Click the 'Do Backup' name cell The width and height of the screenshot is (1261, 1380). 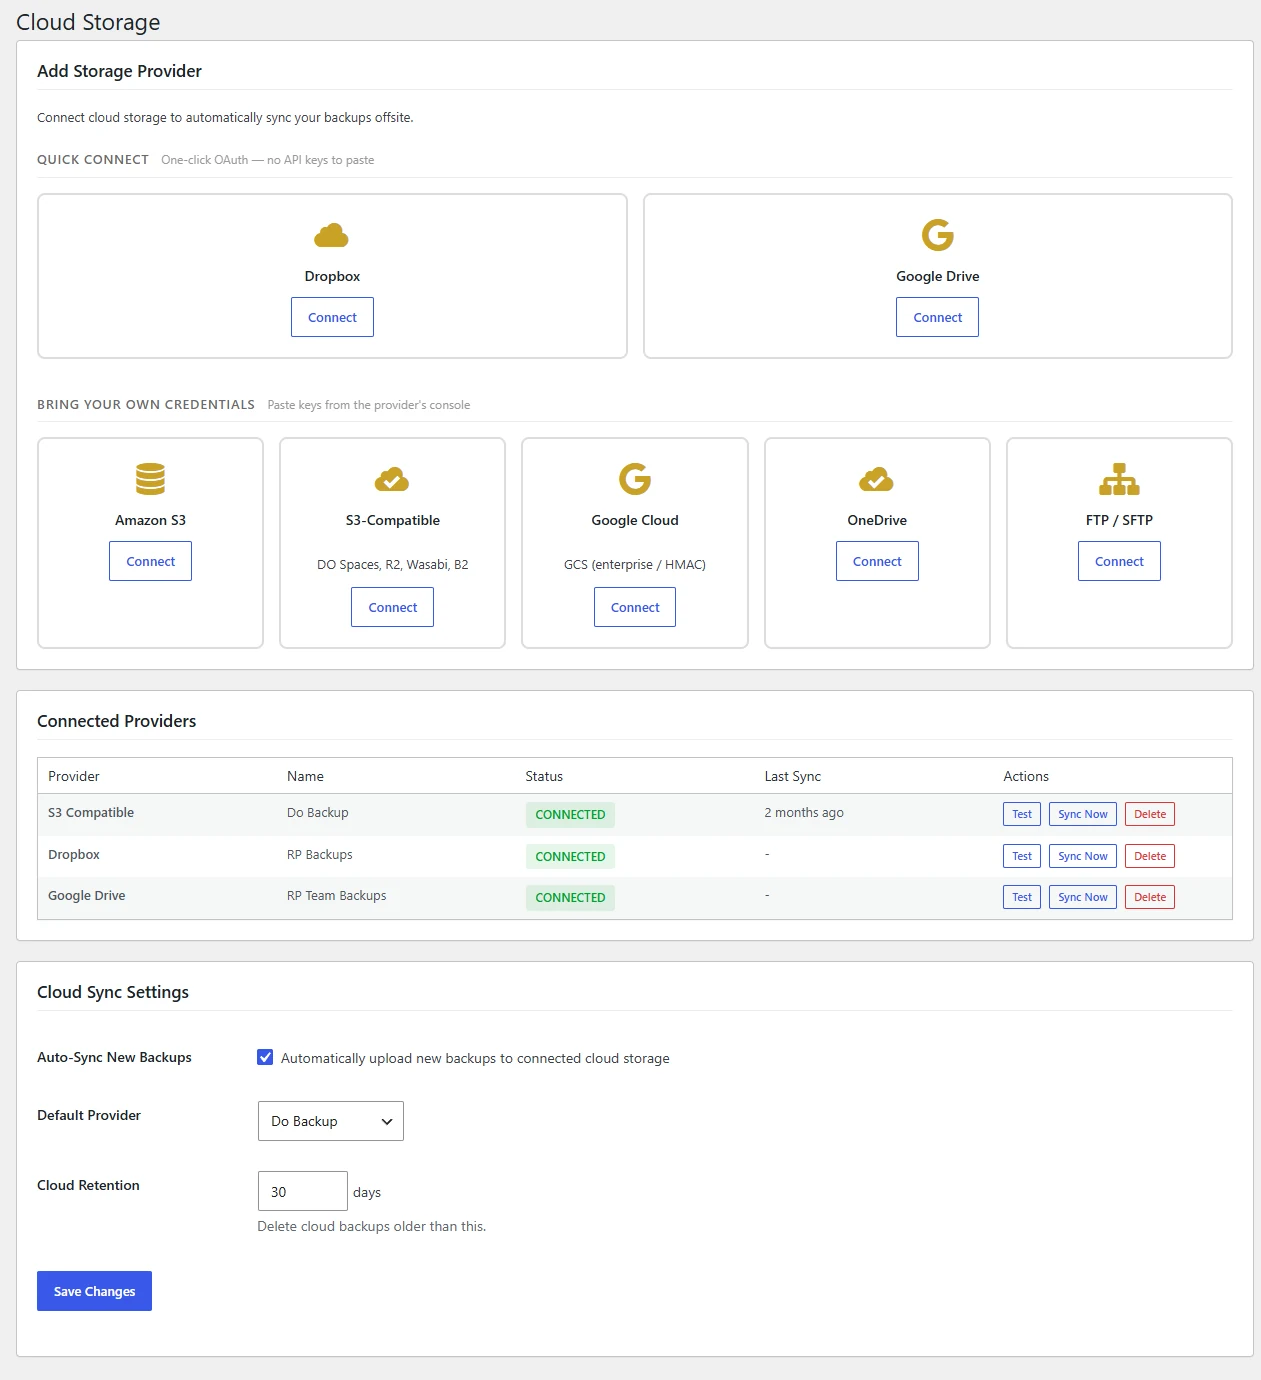click(x=318, y=812)
